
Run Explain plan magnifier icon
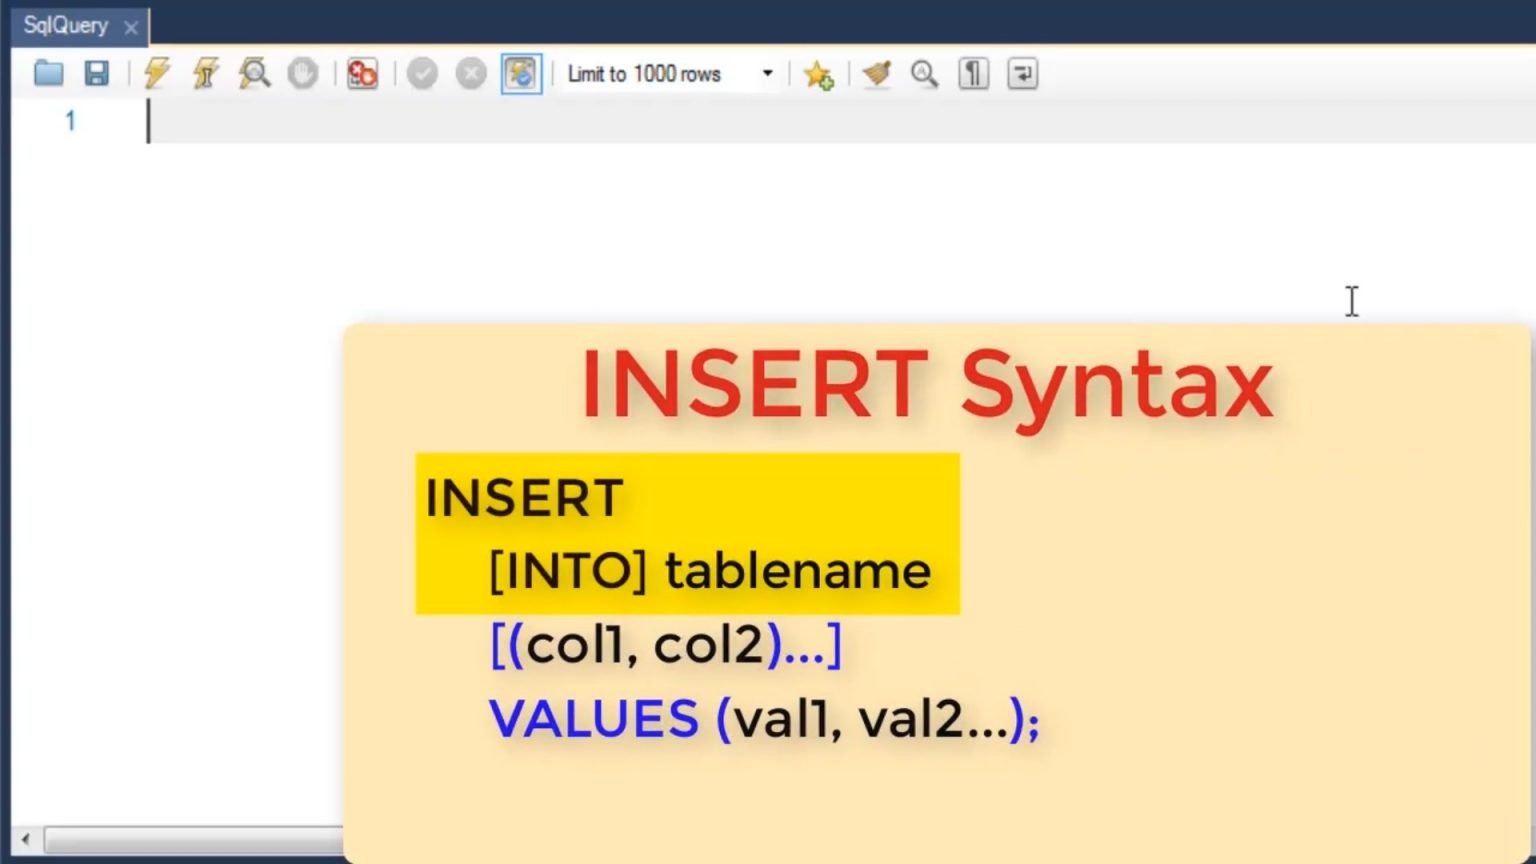(x=254, y=73)
